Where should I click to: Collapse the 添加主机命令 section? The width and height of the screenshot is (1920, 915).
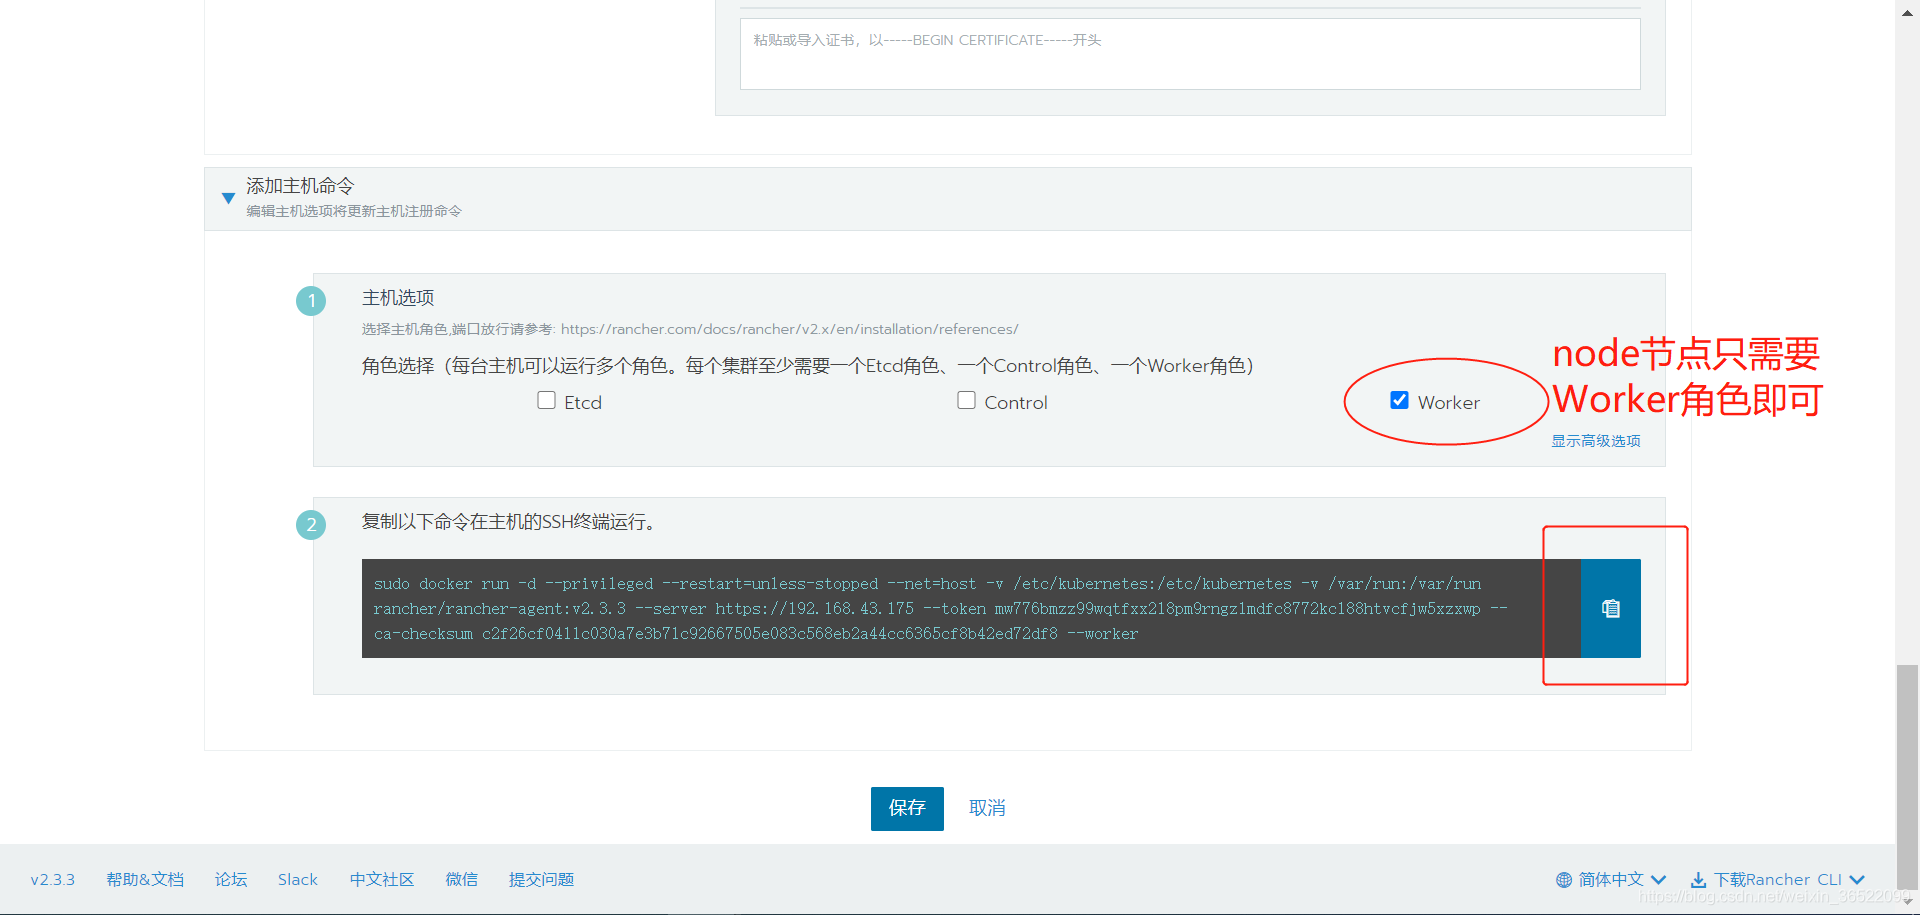coord(228,198)
